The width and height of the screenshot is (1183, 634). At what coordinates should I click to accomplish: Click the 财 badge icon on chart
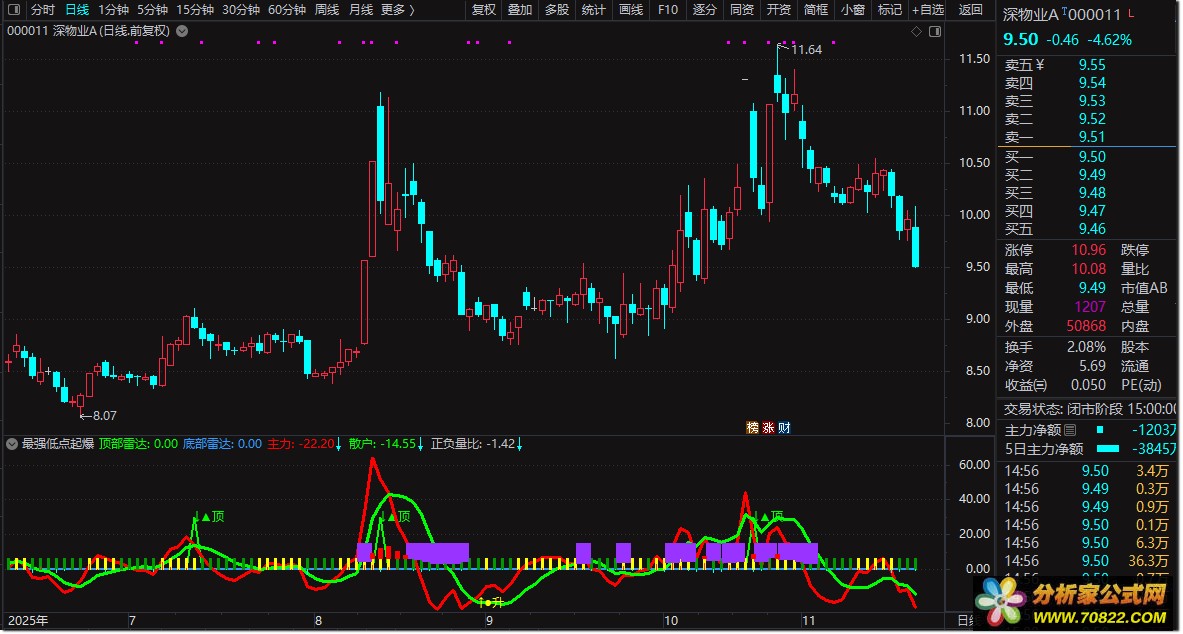[x=784, y=427]
